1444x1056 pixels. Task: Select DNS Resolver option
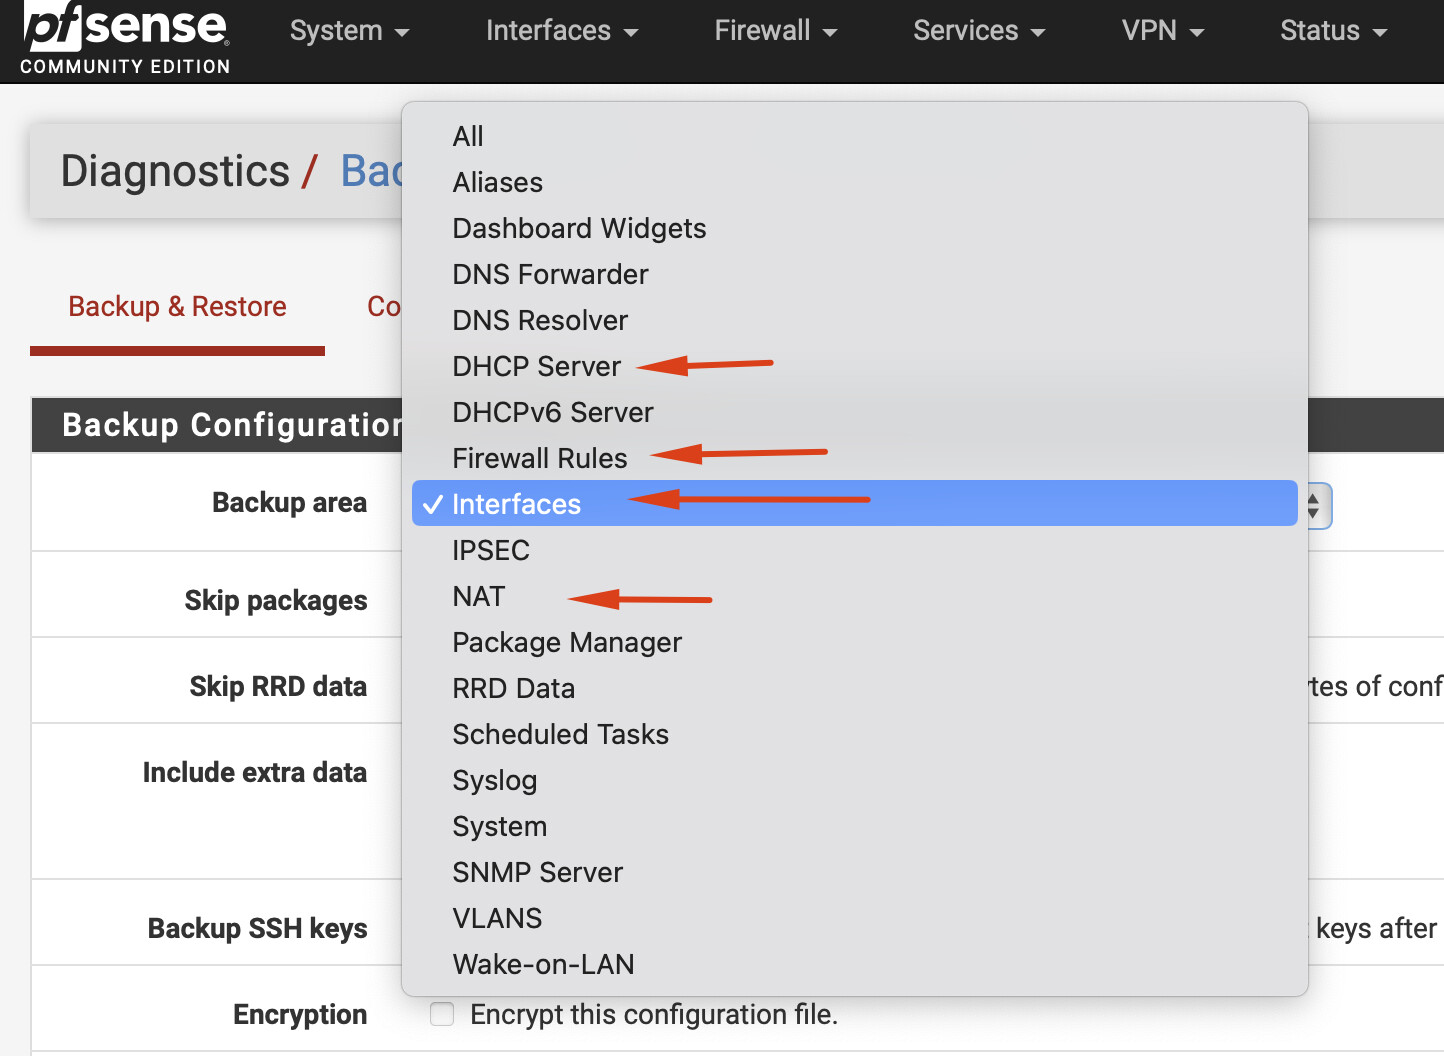[x=539, y=321]
